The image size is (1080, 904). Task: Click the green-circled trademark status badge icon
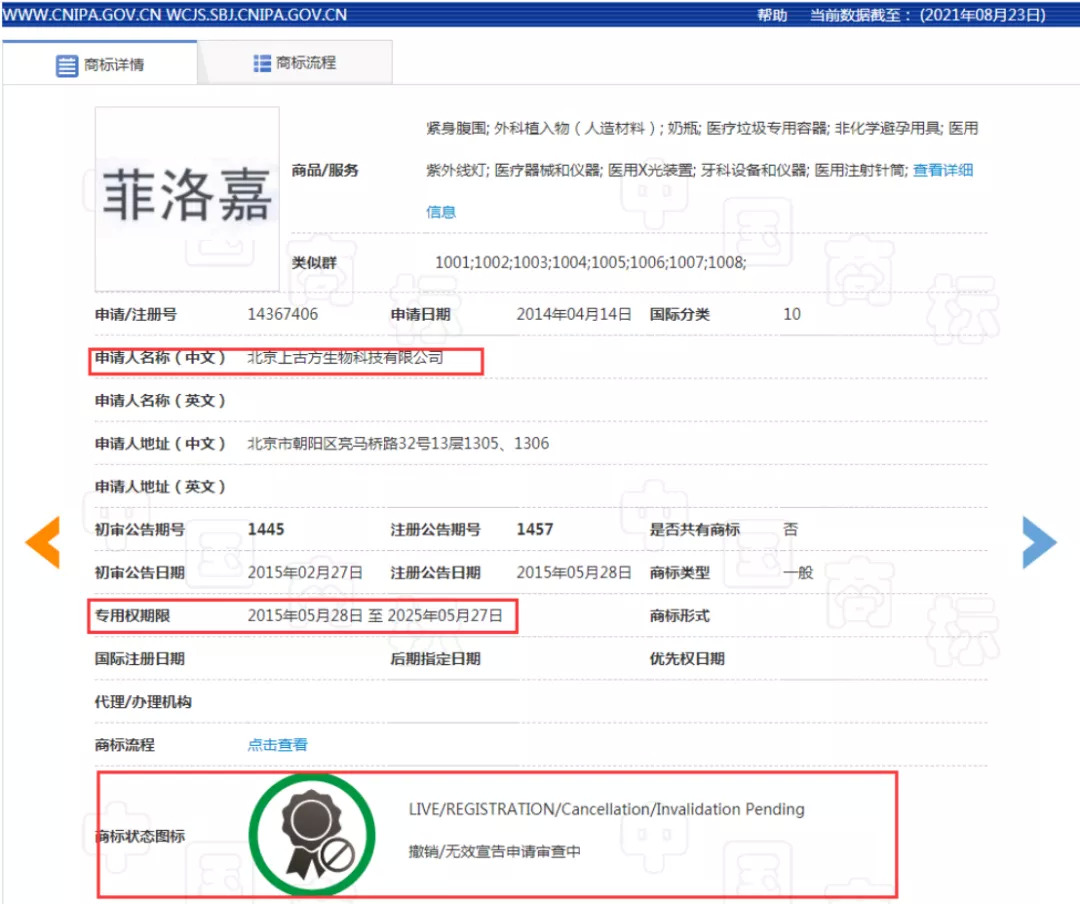click(311, 835)
